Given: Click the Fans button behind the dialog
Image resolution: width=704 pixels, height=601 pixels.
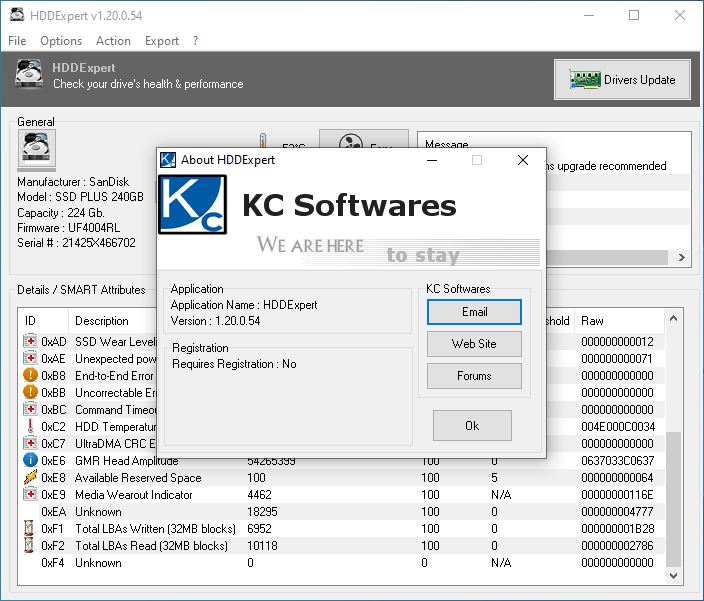Looking at the screenshot, I should pos(364,139).
